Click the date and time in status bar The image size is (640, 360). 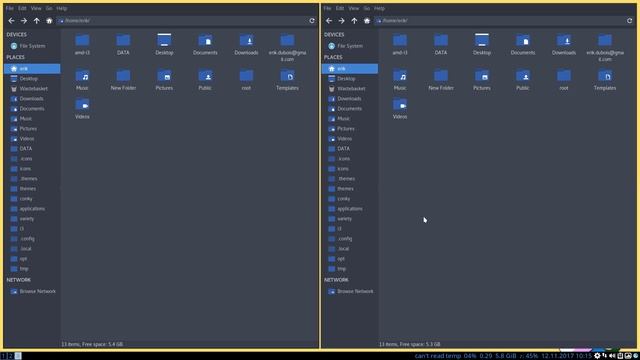point(566,356)
